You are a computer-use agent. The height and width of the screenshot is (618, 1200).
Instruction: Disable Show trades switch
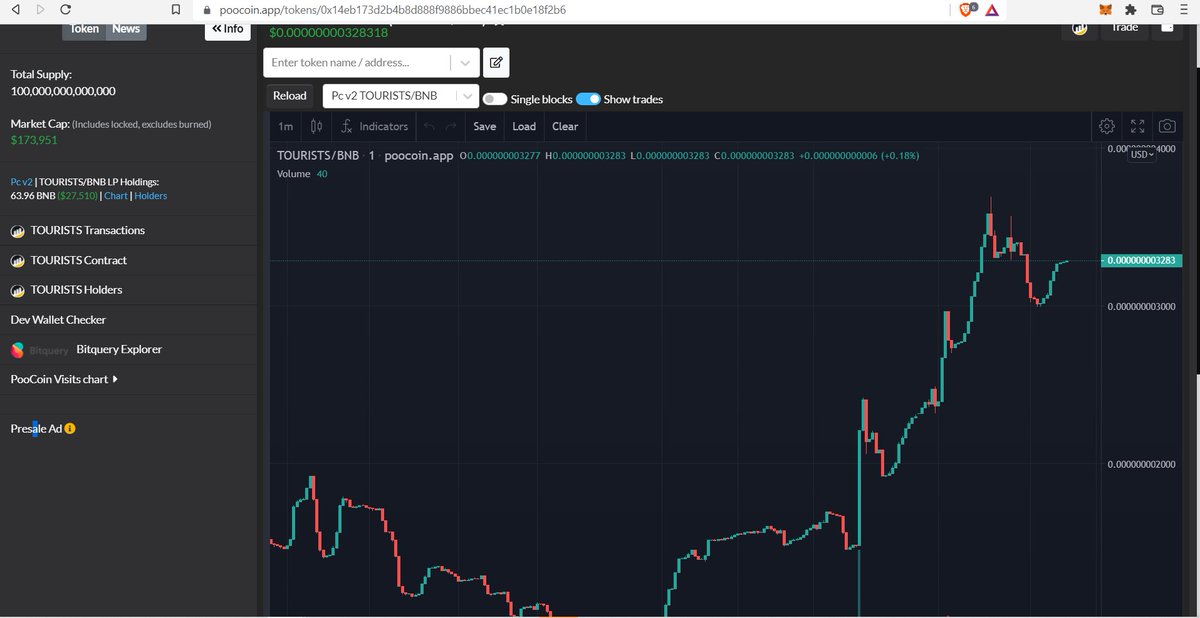pos(588,99)
